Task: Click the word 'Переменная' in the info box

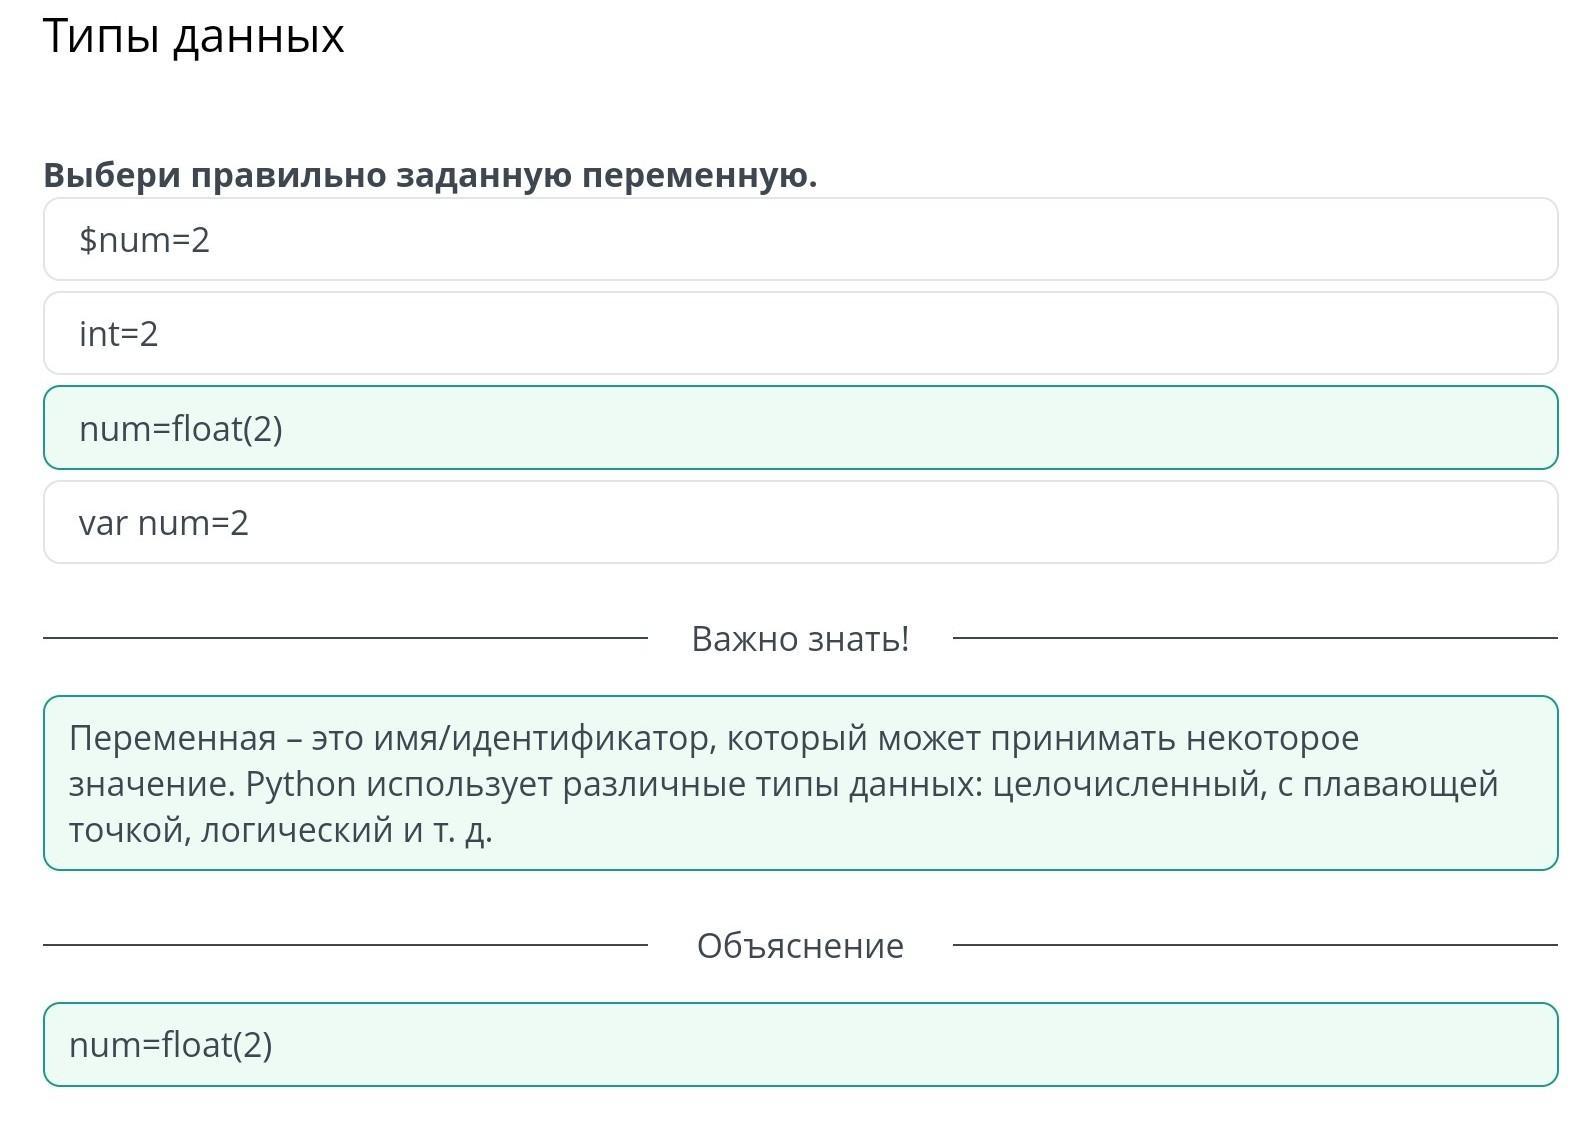Action: point(172,738)
